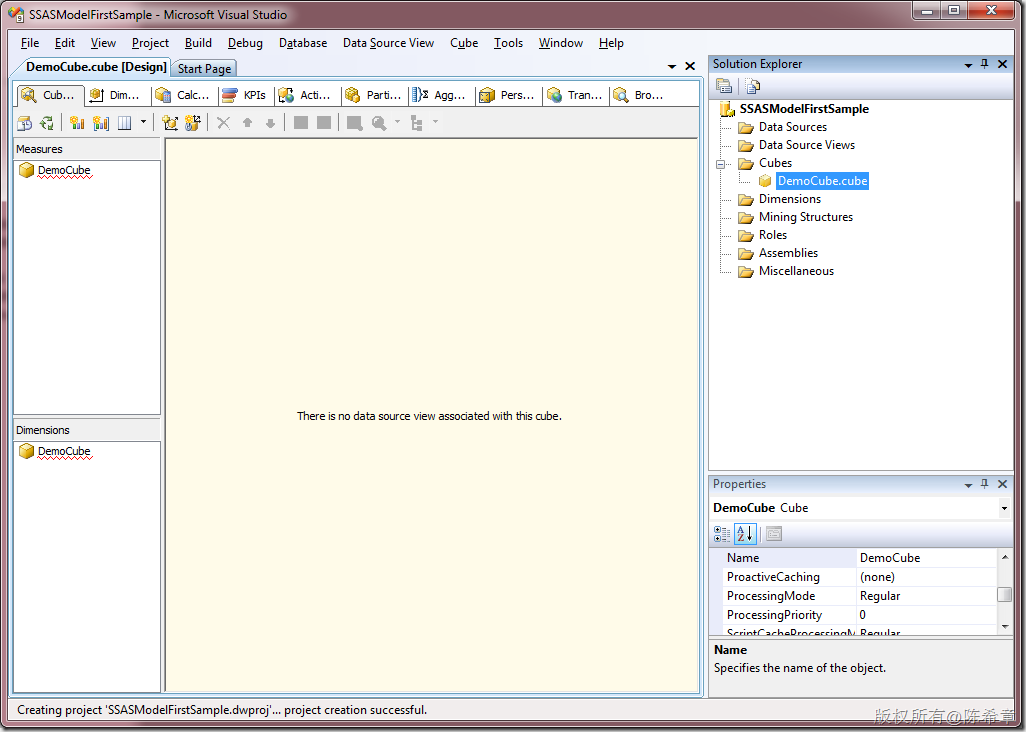Switch Properties to Alphabetical sort
This screenshot has height=732, width=1026.
pyautogui.click(x=745, y=534)
